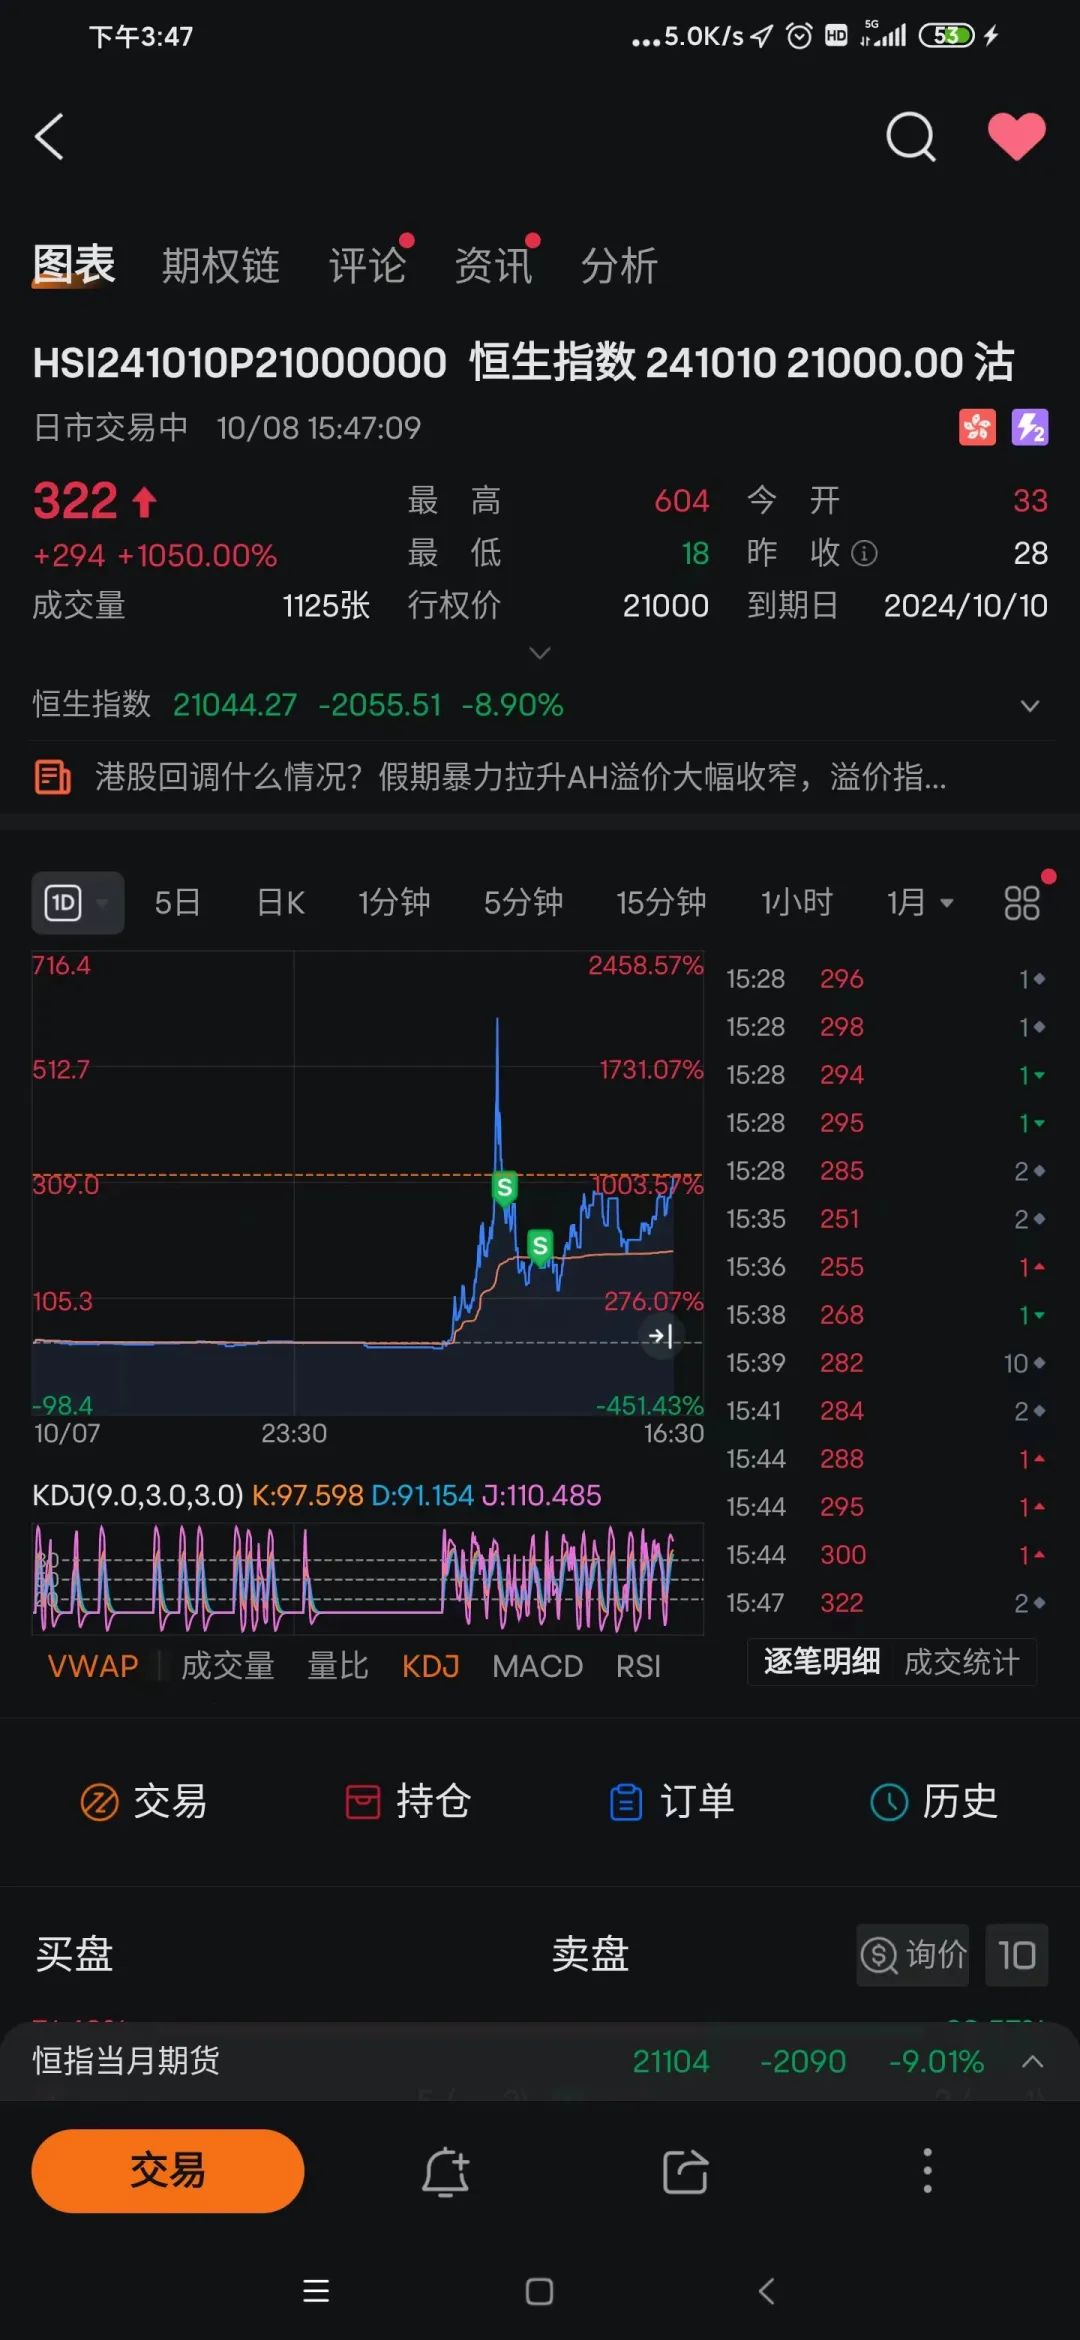
Task: Tap the 询价 quote request button
Action: pyautogui.click(x=913, y=1955)
